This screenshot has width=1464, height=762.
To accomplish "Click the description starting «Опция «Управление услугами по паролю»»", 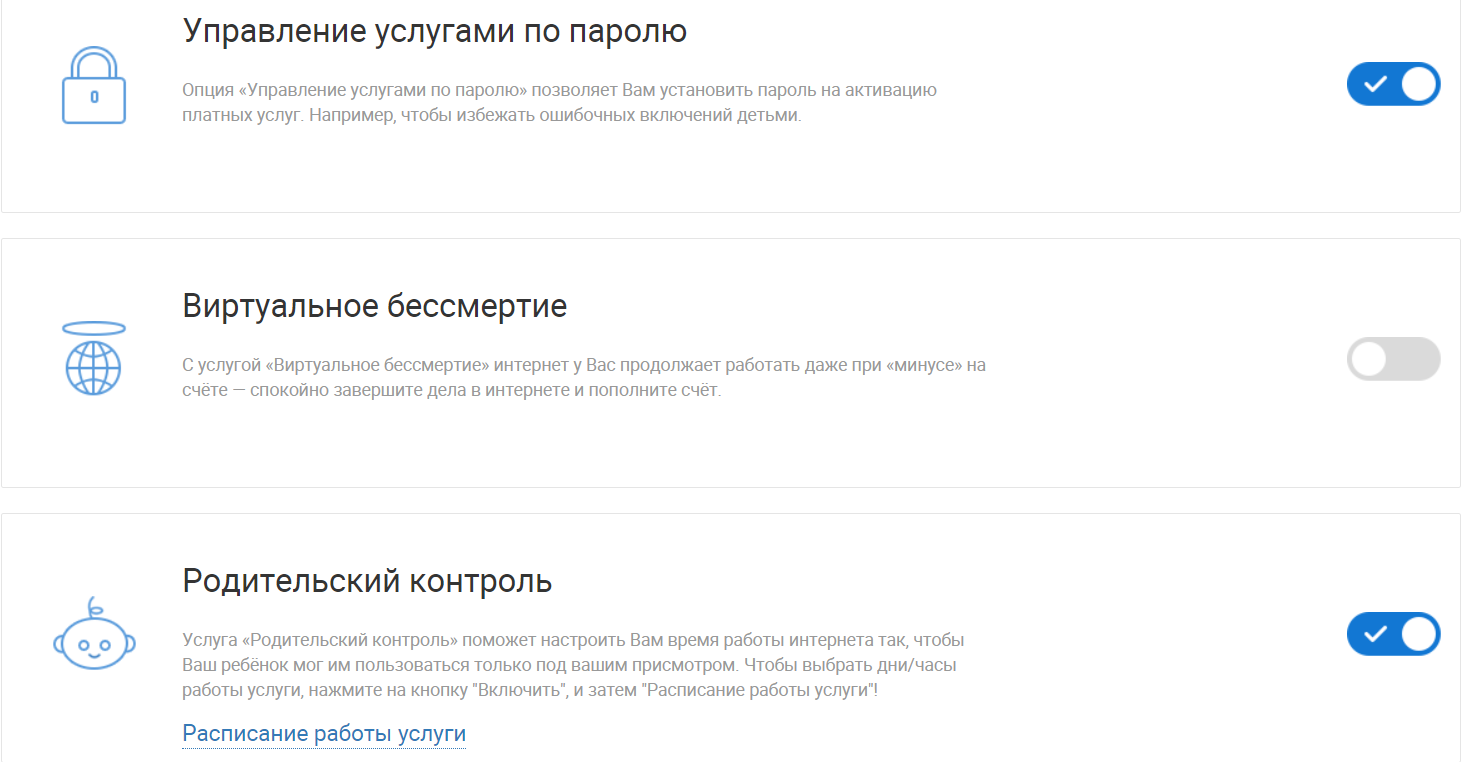I will pos(559,102).
